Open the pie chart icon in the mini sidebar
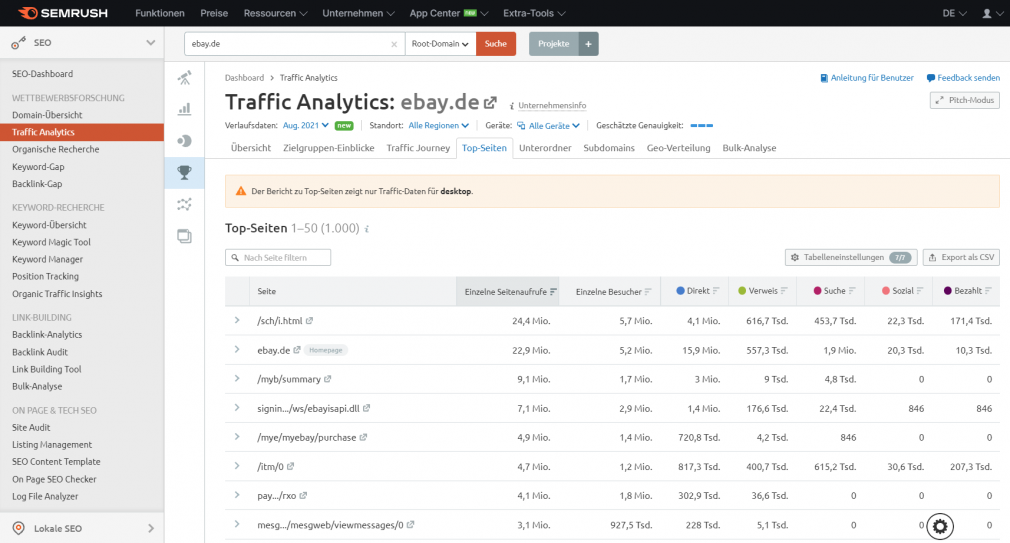 (x=185, y=140)
